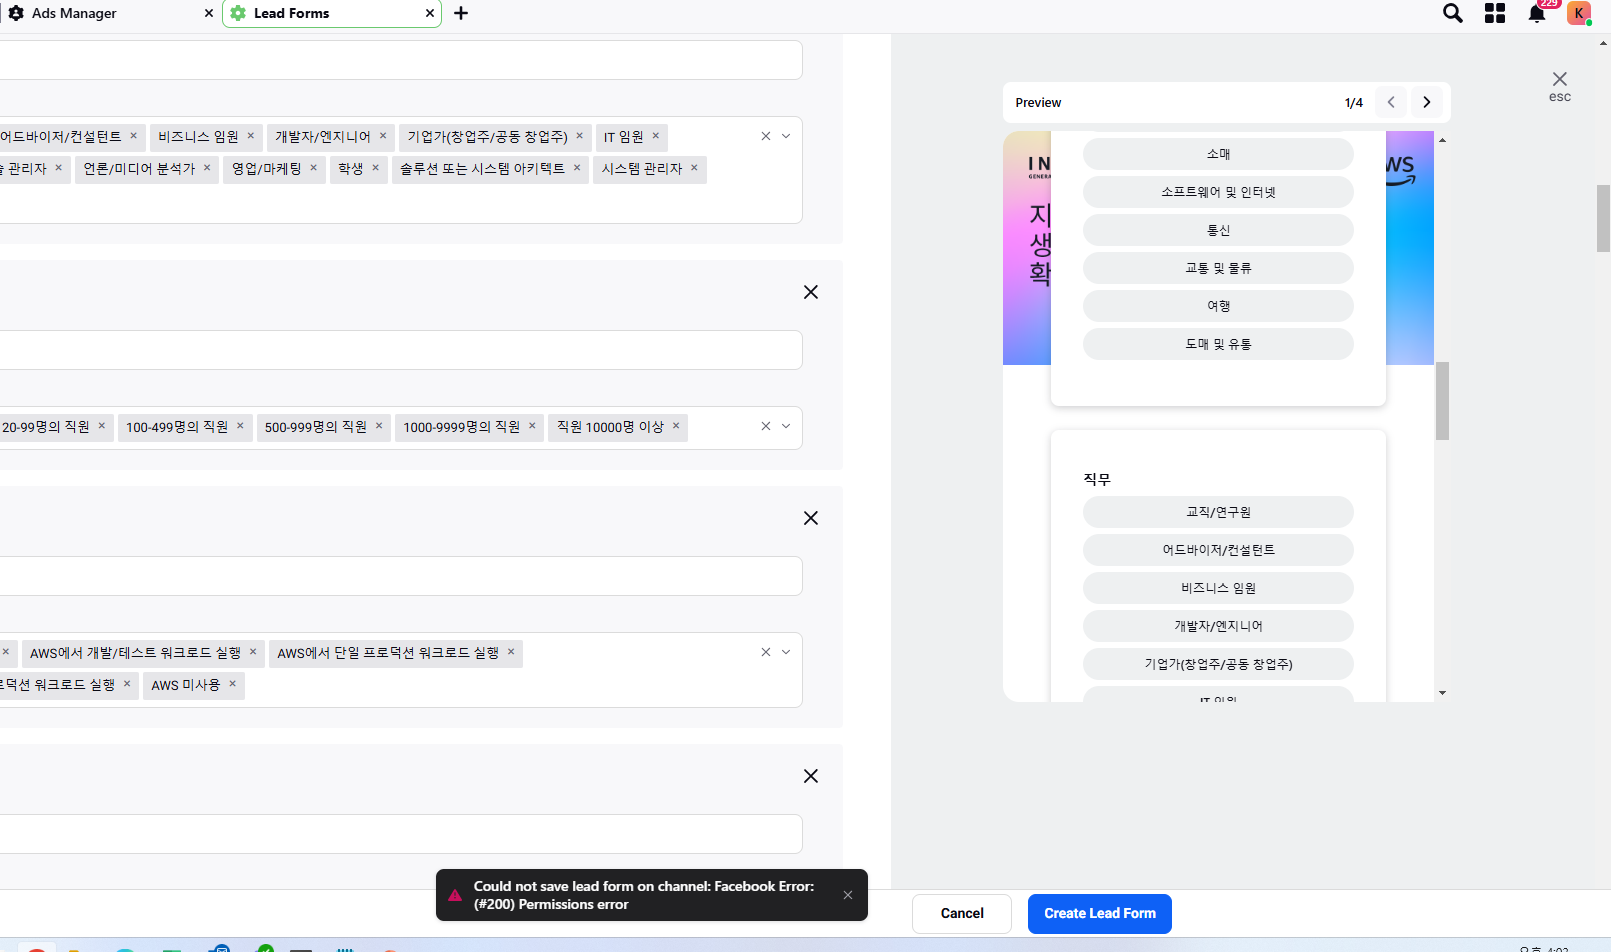This screenshot has height=952, width=1611.
Task: Select 도매 및 유통 preview option
Action: click(x=1218, y=344)
